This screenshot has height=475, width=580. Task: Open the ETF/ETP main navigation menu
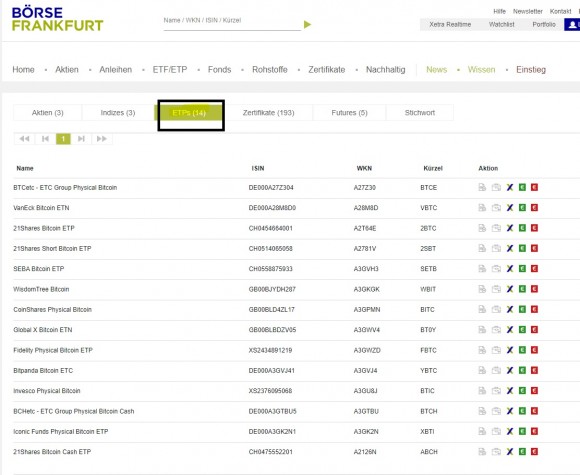[170, 70]
